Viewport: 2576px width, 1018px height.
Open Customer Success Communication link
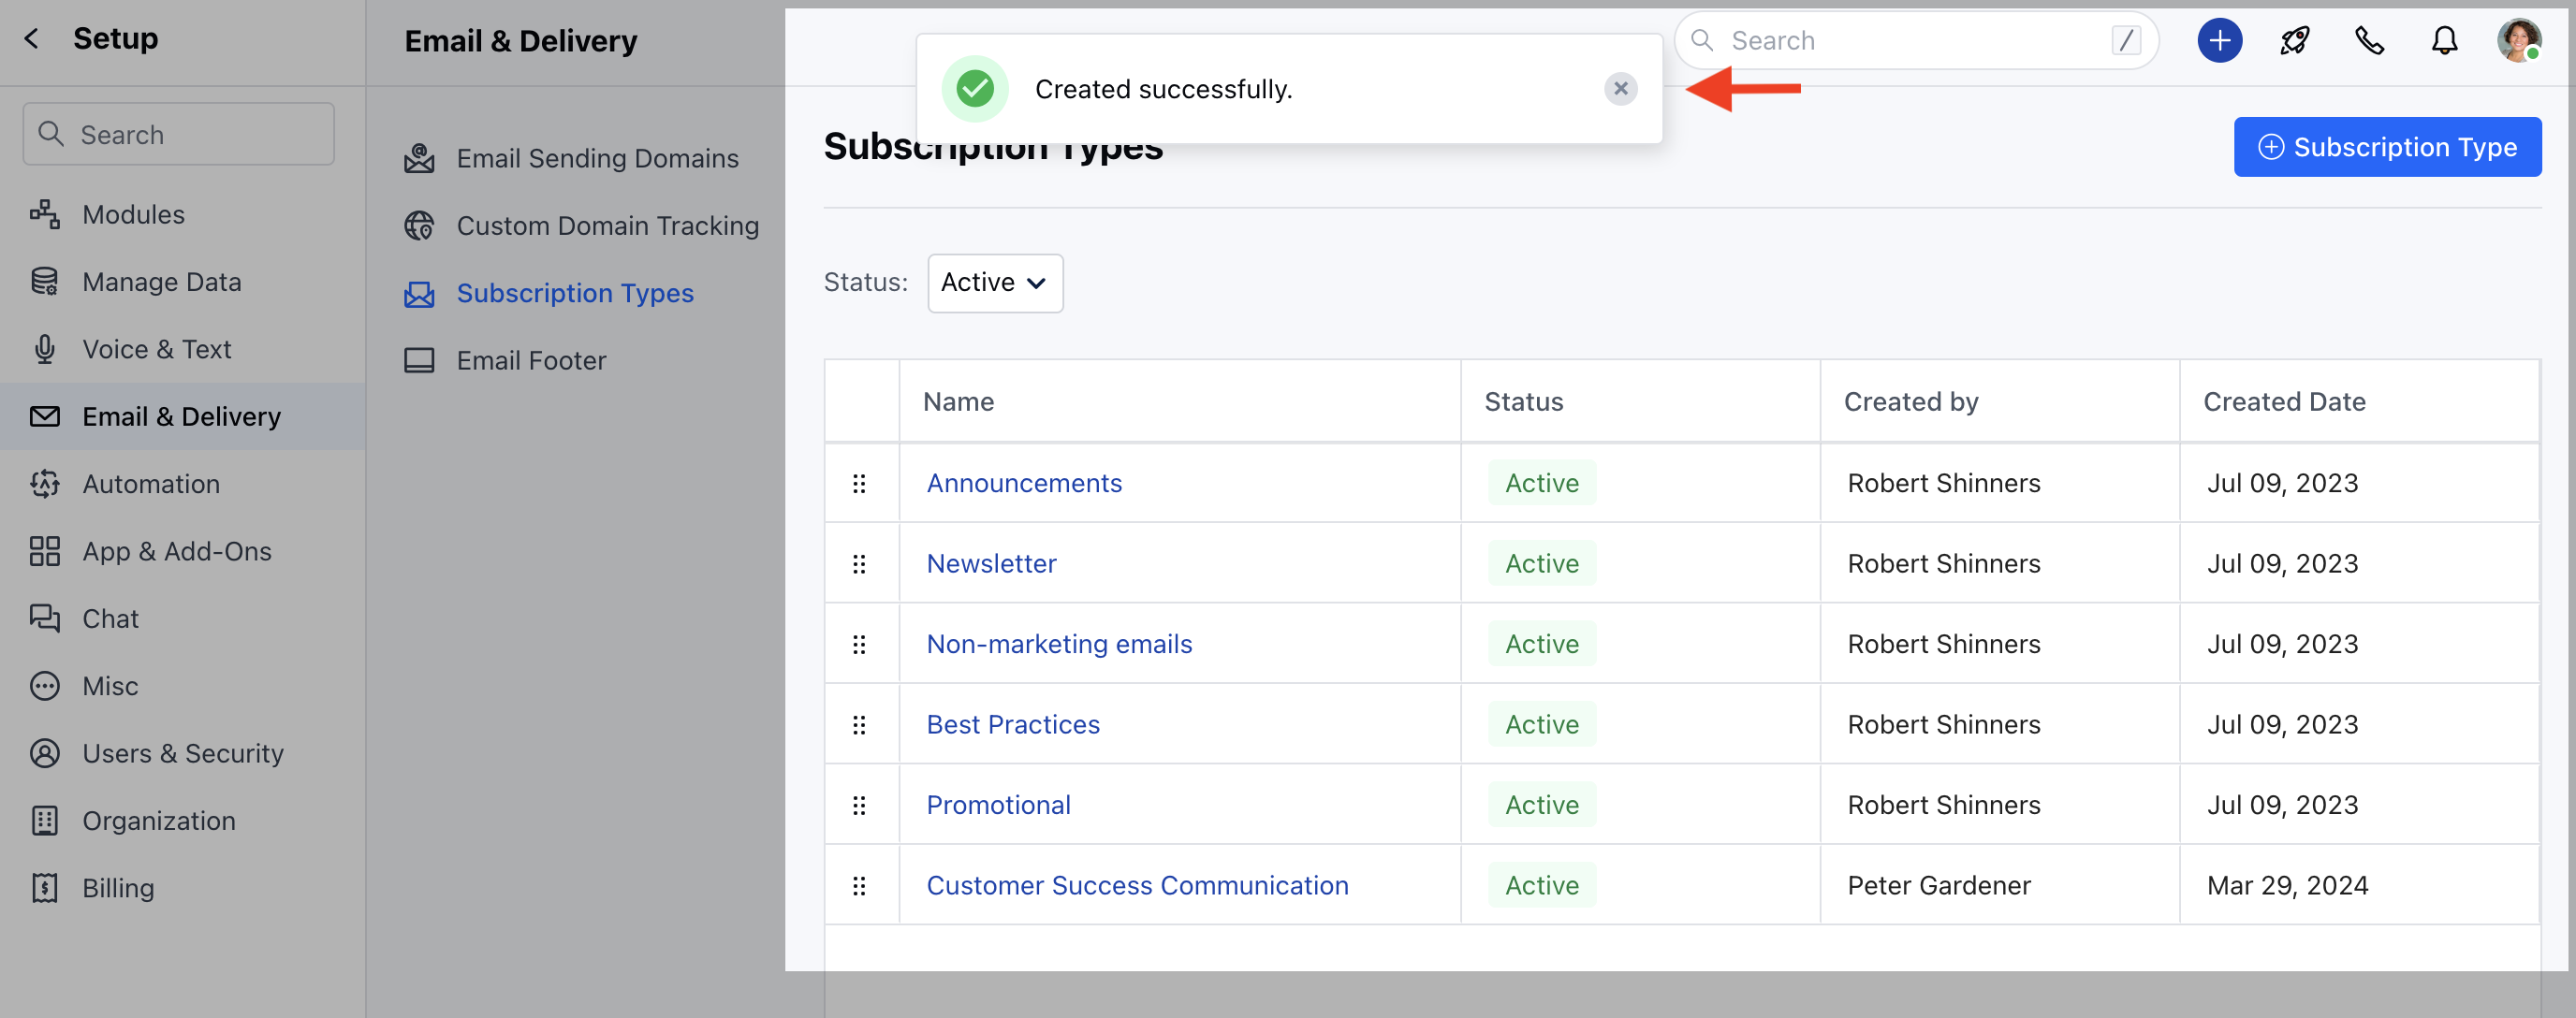(1136, 886)
